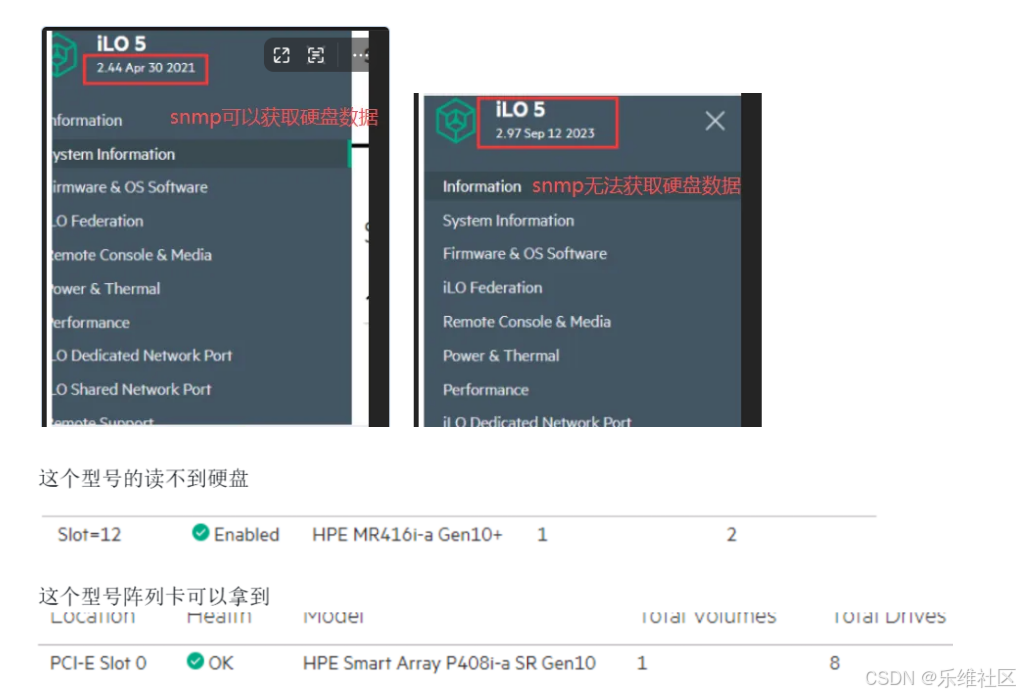
Task: Click the "iLO 5" title in the 2.97 panel
Action: pyautogui.click(x=520, y=109)
